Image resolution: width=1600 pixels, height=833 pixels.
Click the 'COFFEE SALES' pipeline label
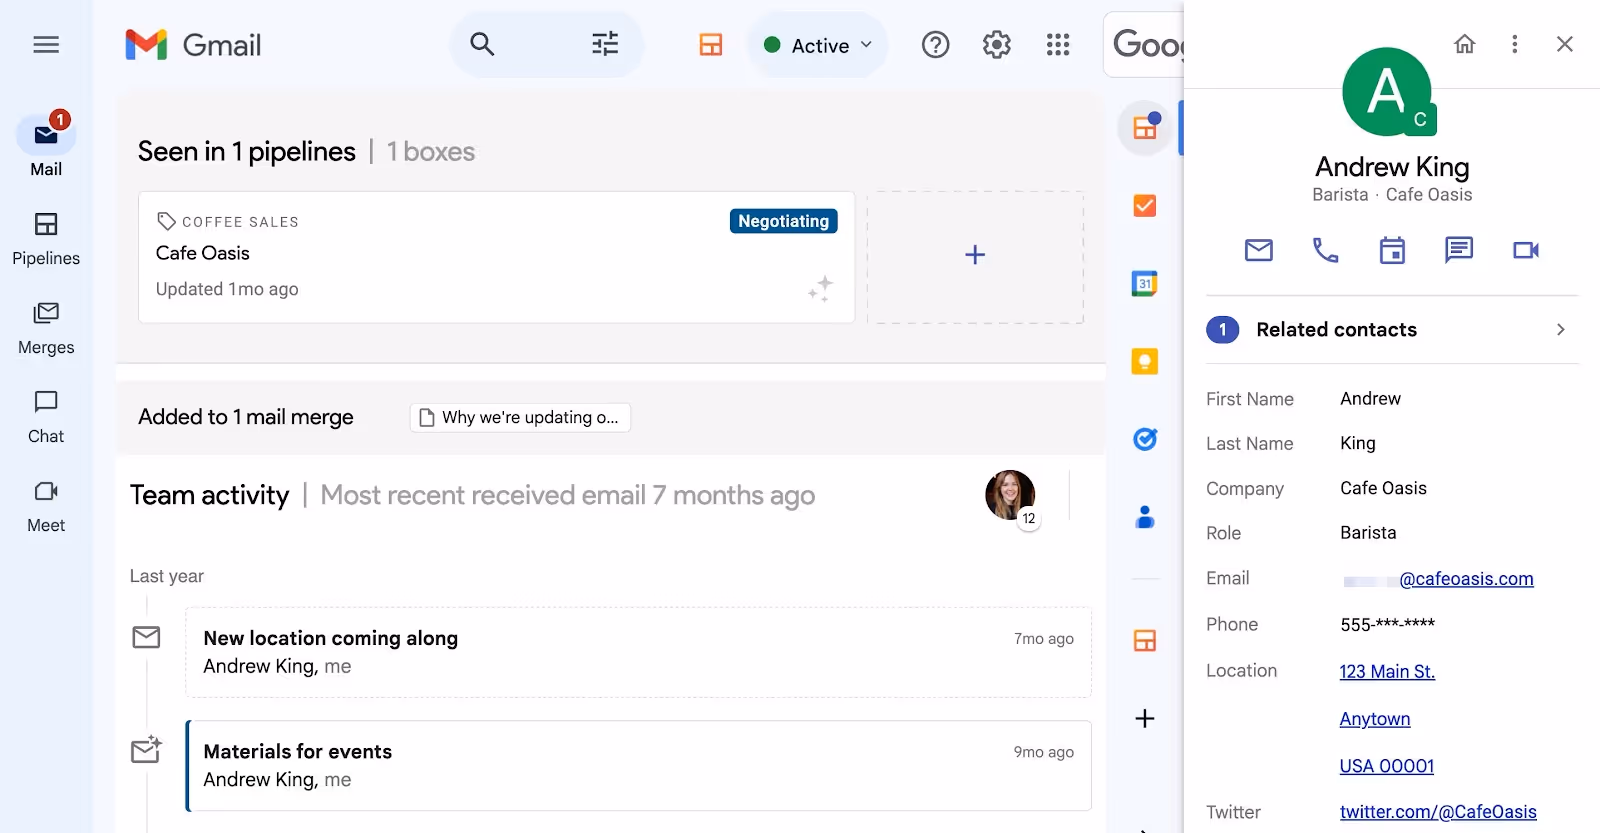click(x=240, y=222)
